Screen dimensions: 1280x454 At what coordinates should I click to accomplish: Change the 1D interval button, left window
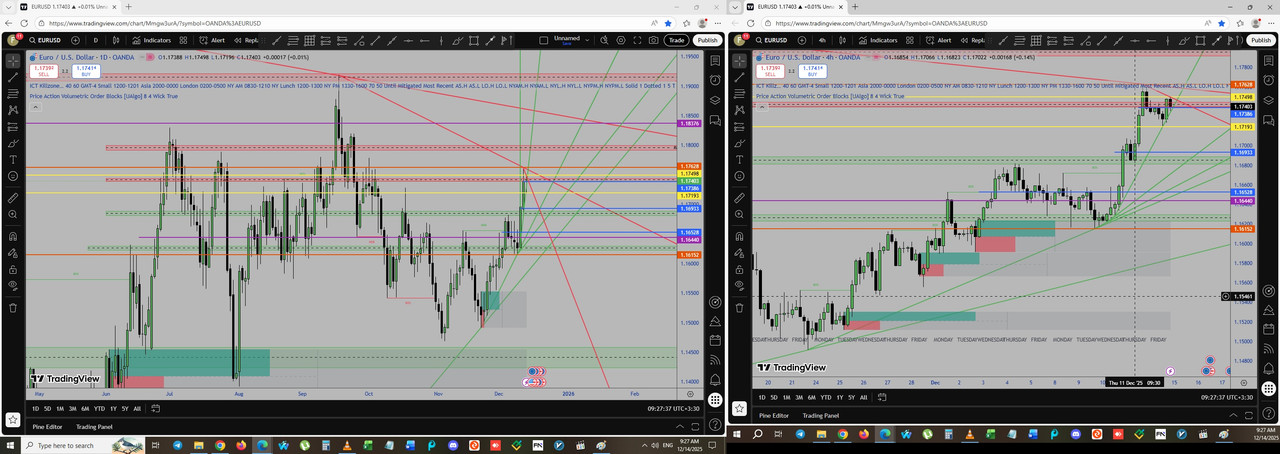click(96, 40)
